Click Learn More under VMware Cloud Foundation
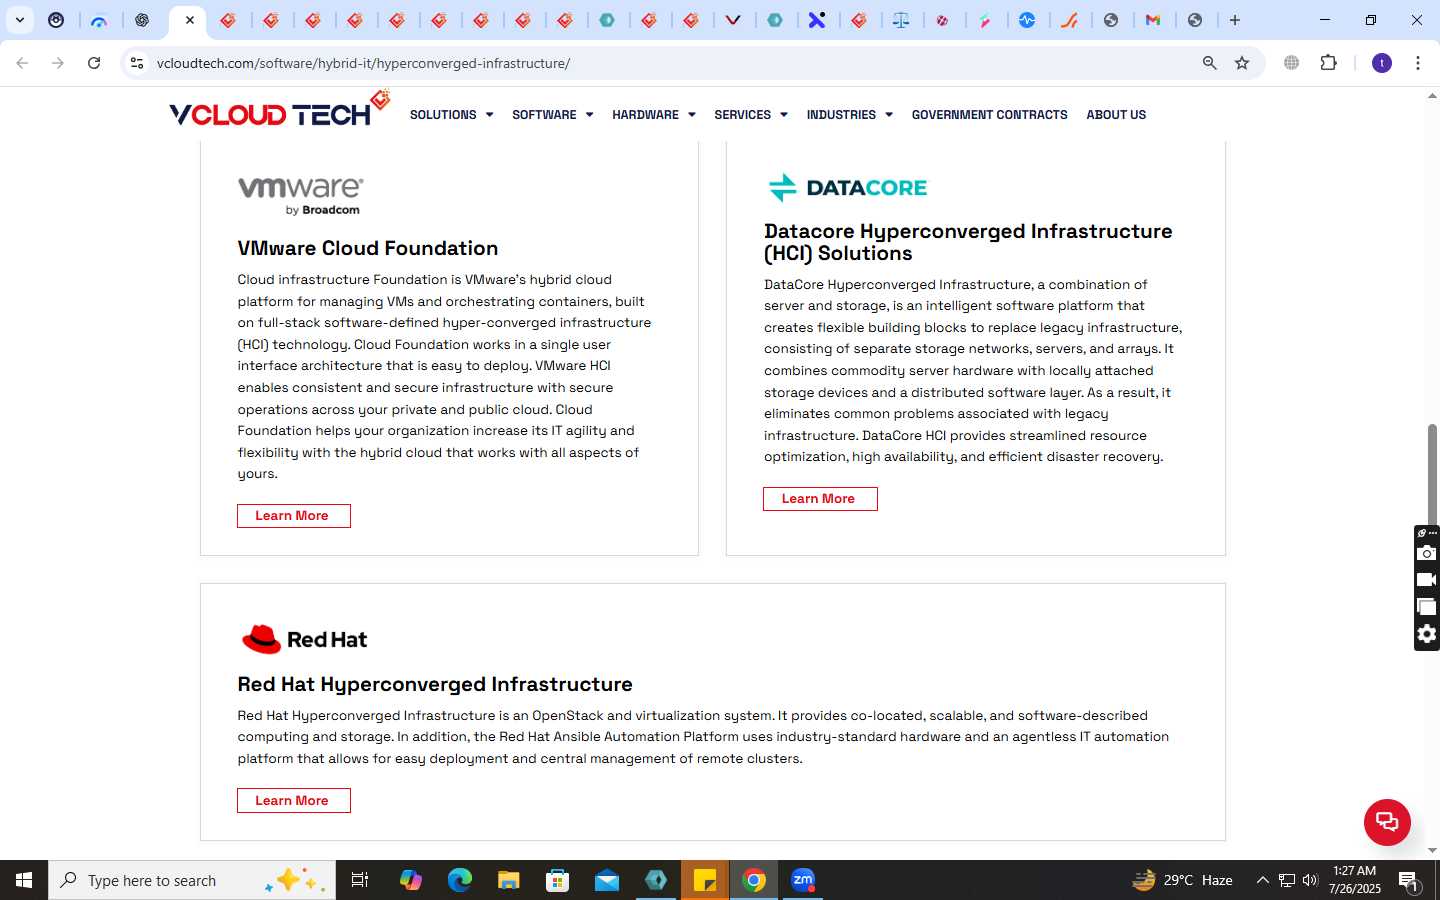This screenshot has height=900, width=1440. (294, 516)
